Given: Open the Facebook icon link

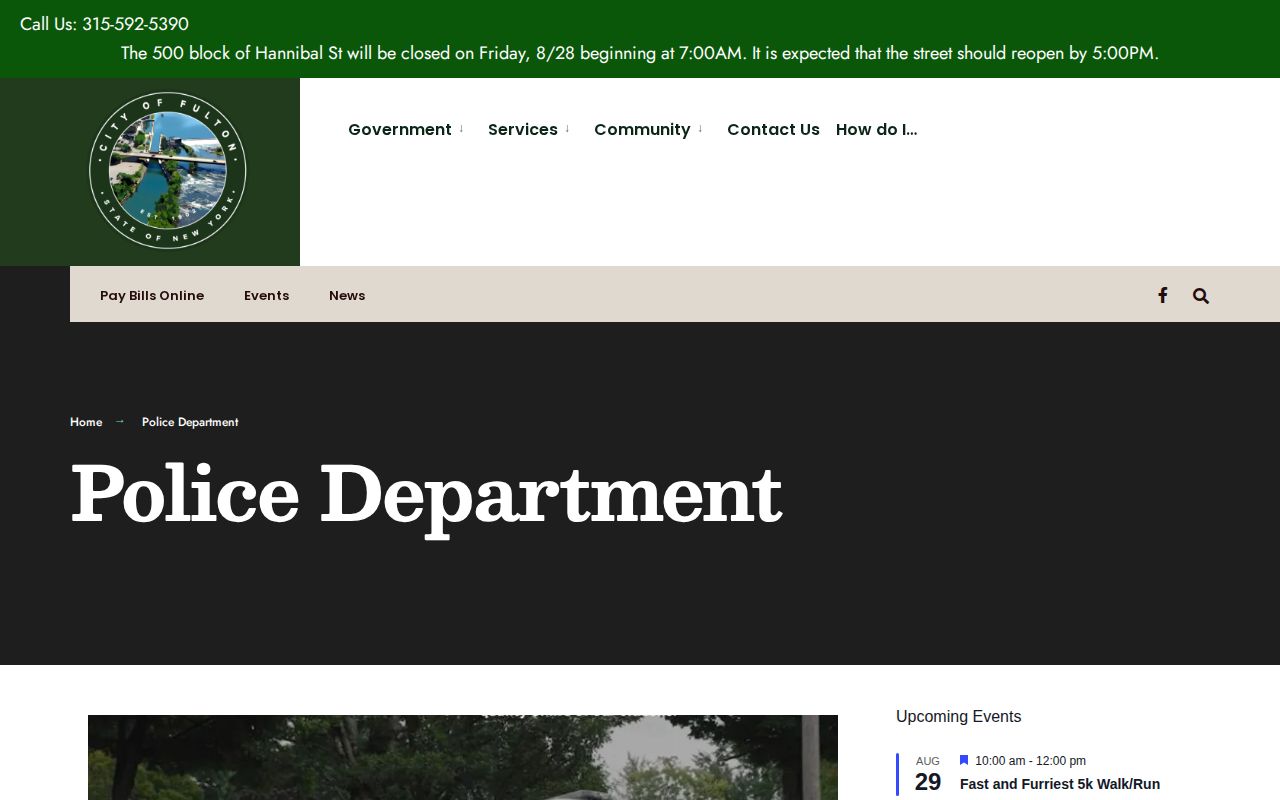Looking at the screenshot, I should 1162,295.
